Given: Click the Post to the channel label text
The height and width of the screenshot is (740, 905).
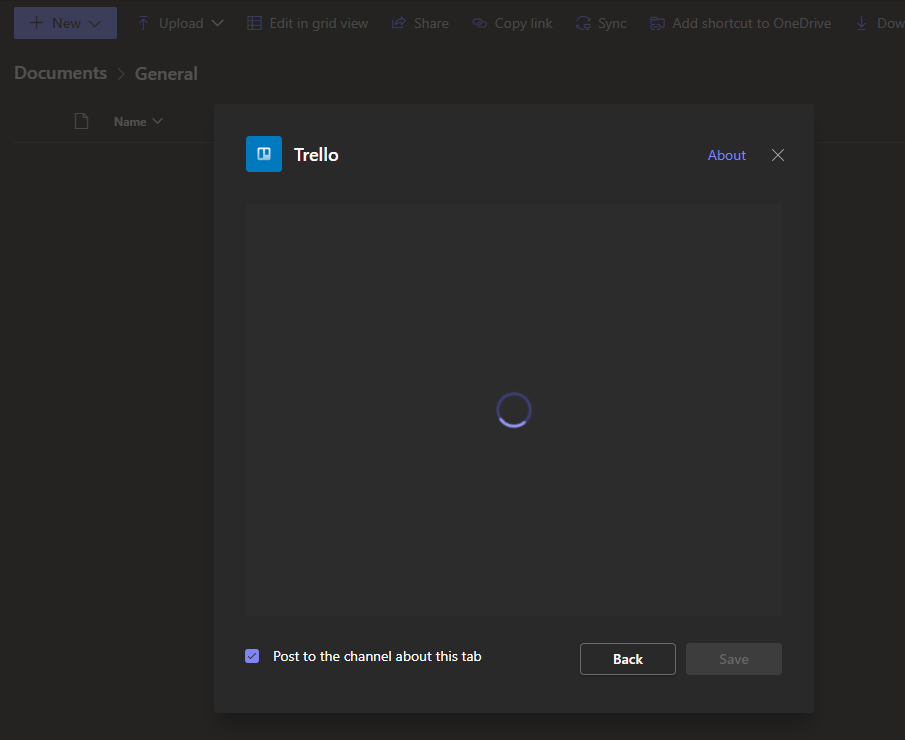Looking at the screenshot, I should coord(377,656).
